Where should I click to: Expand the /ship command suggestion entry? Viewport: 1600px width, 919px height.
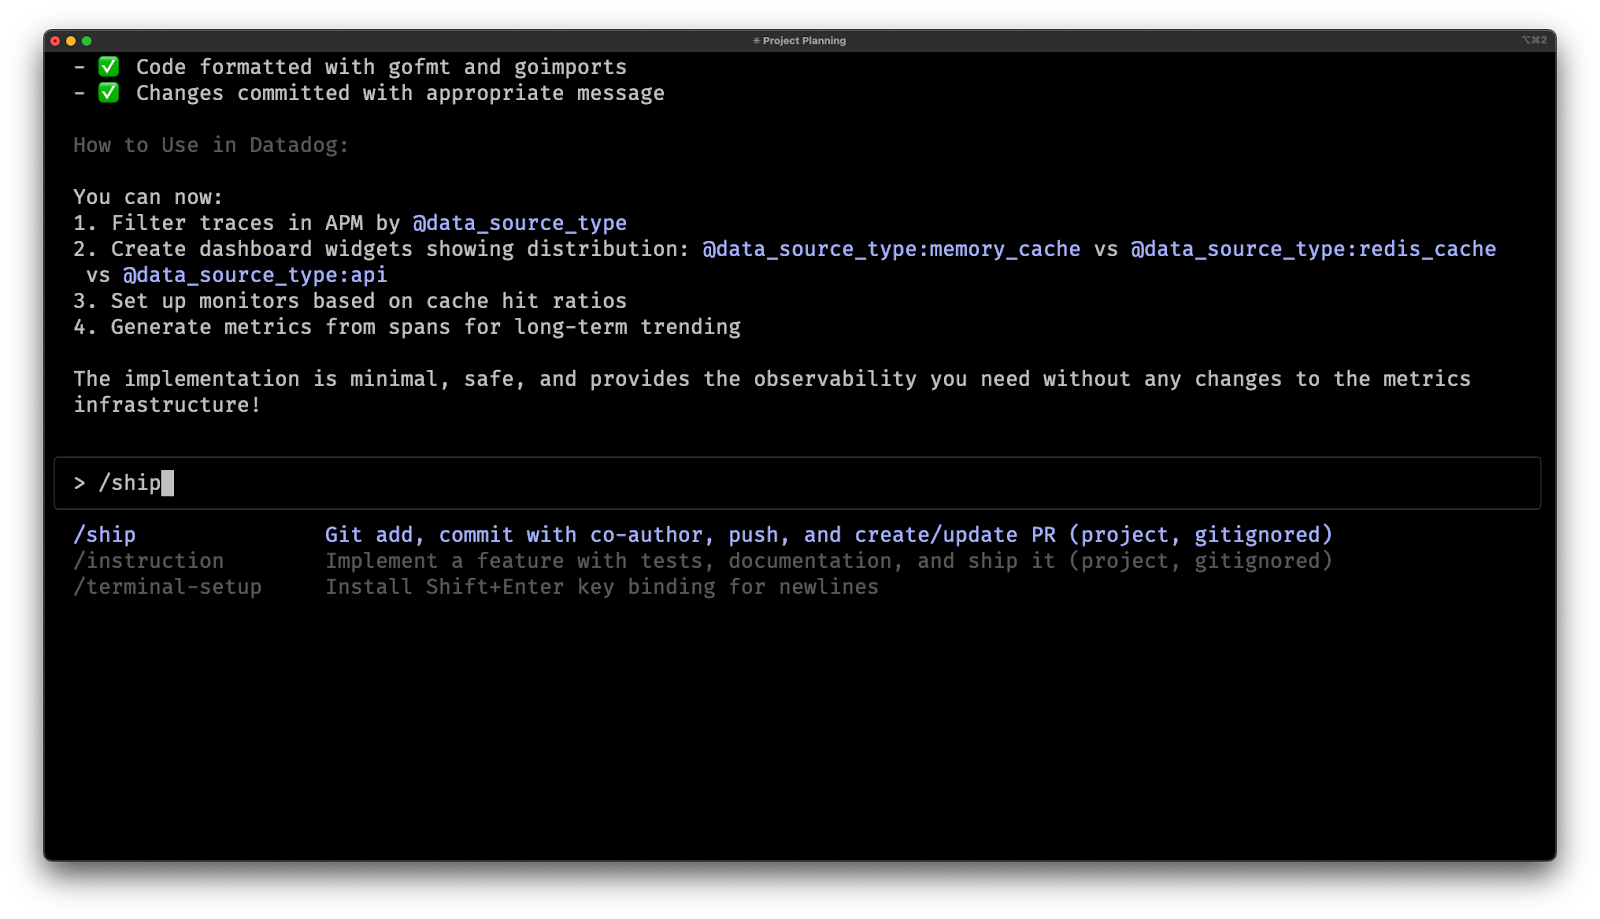coord(105,534)
